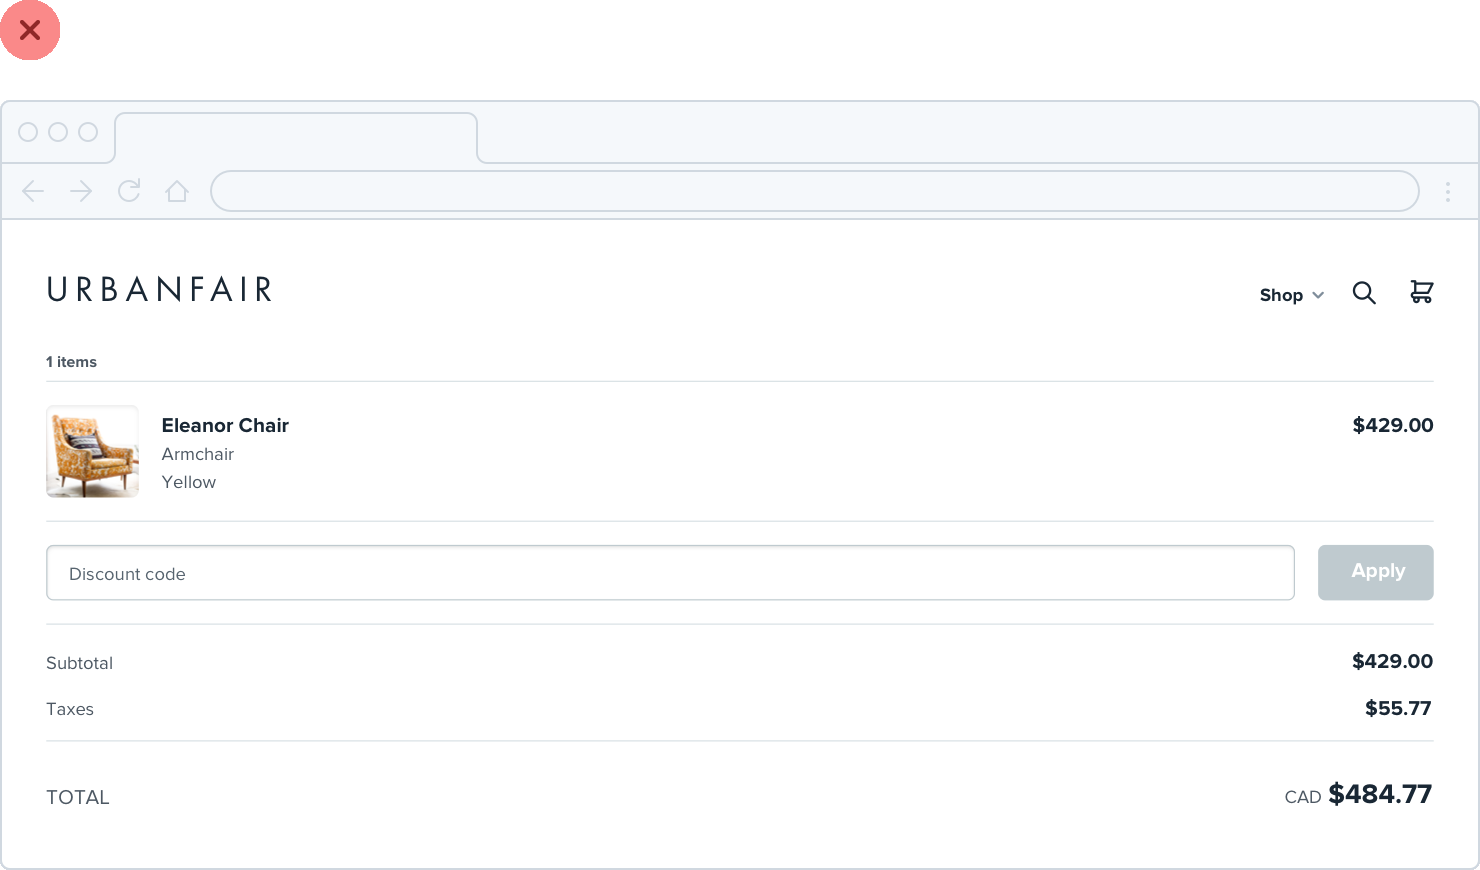1480x870 pixels.
Task: Open the browser three-dot menu
Action: point(1447,192)
